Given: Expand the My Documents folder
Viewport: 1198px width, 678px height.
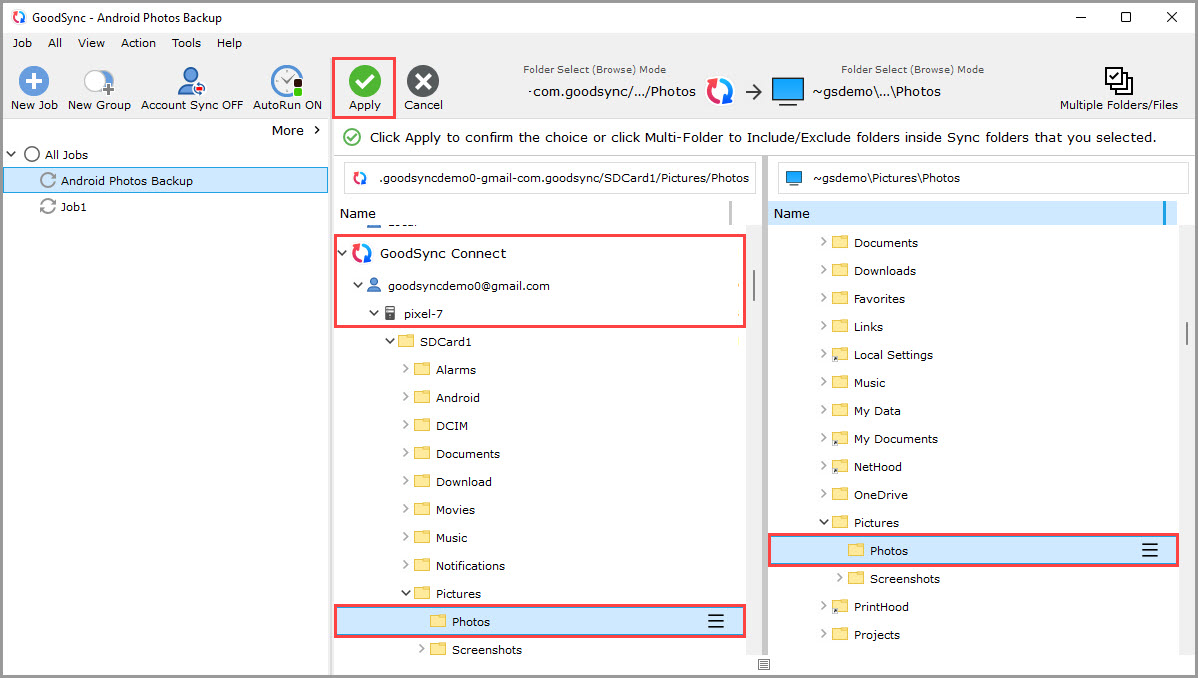Looking at the screenshot, I should (823, 438).
